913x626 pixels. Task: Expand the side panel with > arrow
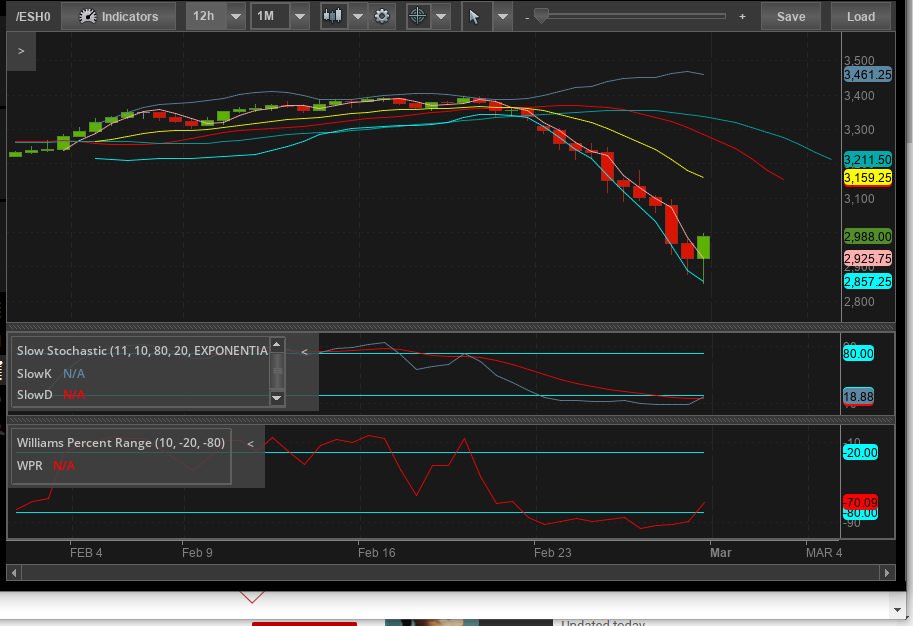(x=22, y=51)
